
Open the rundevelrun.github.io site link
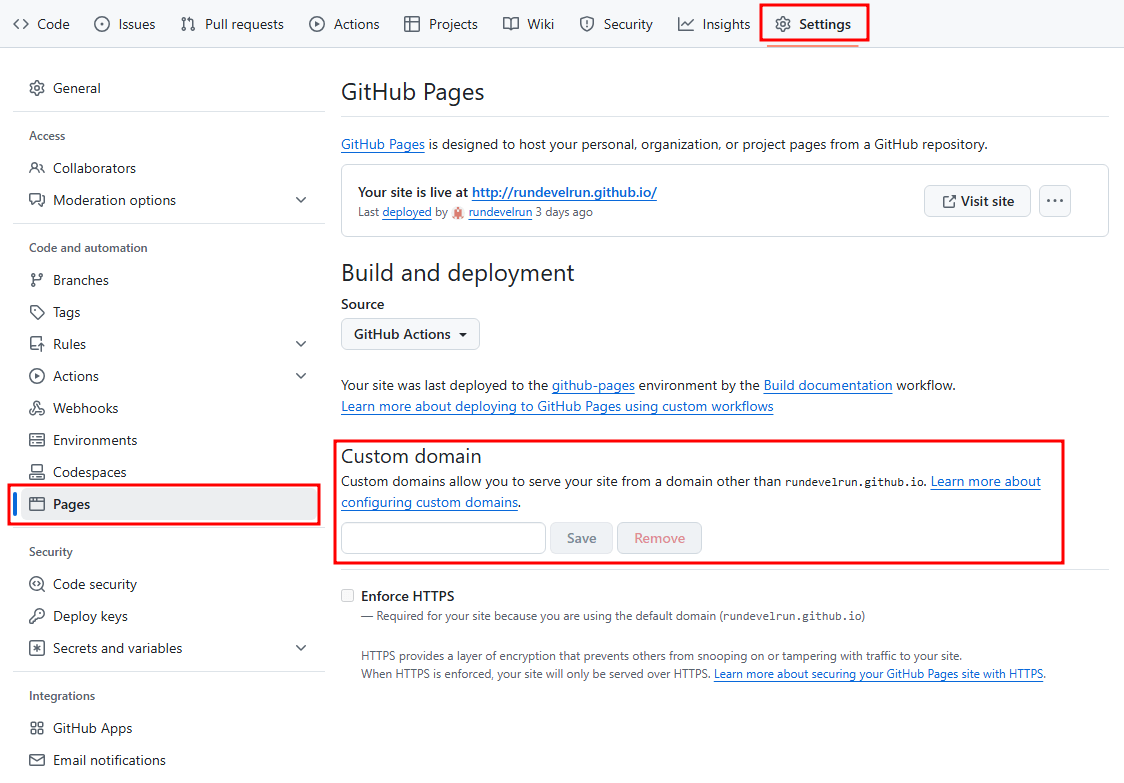point(564,192)
